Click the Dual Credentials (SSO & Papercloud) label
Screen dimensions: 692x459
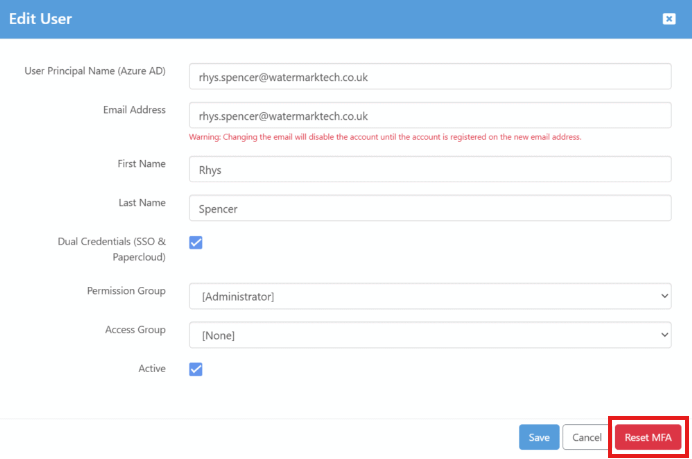112,249
